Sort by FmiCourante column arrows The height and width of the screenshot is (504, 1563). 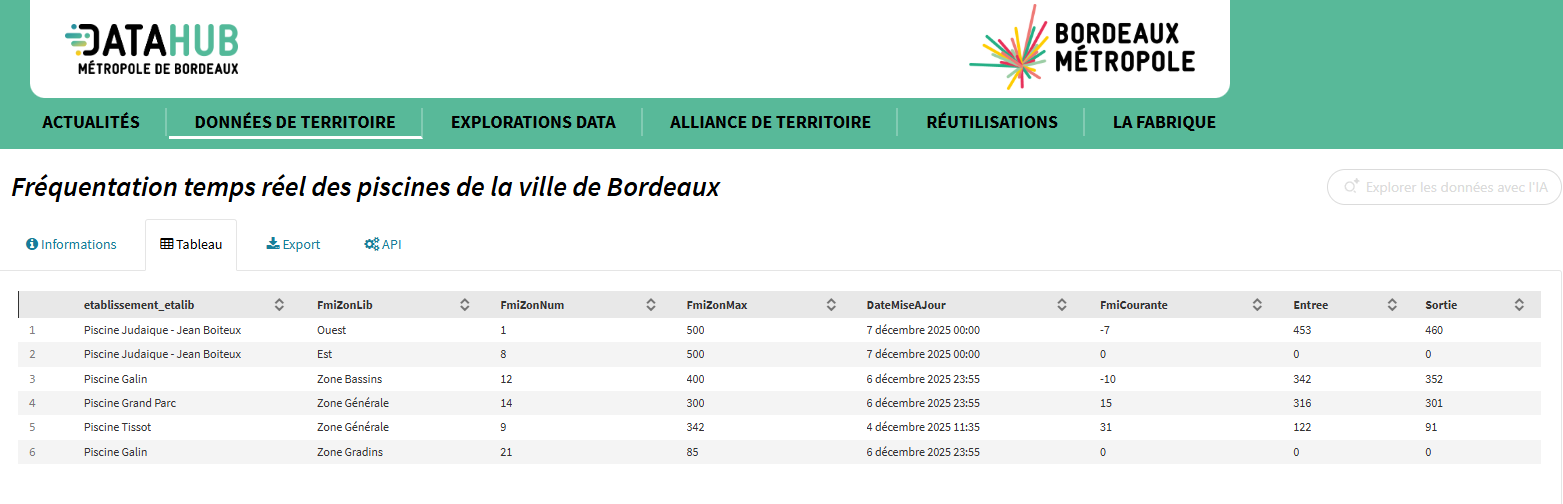(x=1257, y=305)
